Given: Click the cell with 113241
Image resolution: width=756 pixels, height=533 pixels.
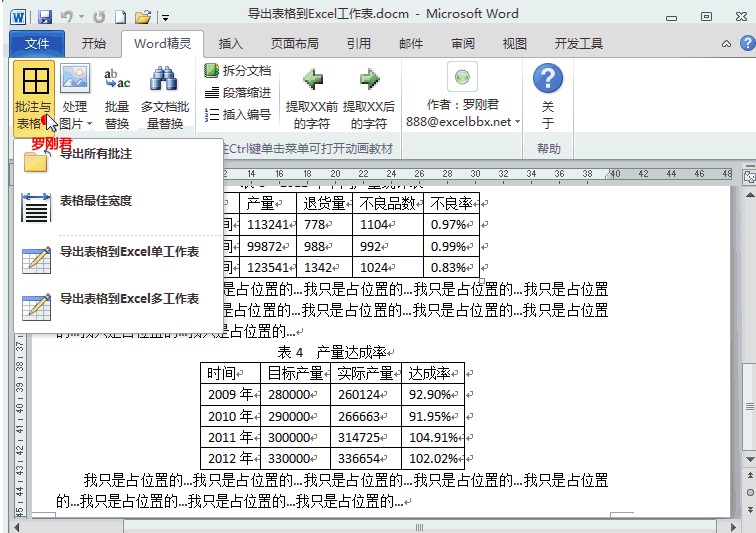Looking at the screenshot, I should point(268,225).
